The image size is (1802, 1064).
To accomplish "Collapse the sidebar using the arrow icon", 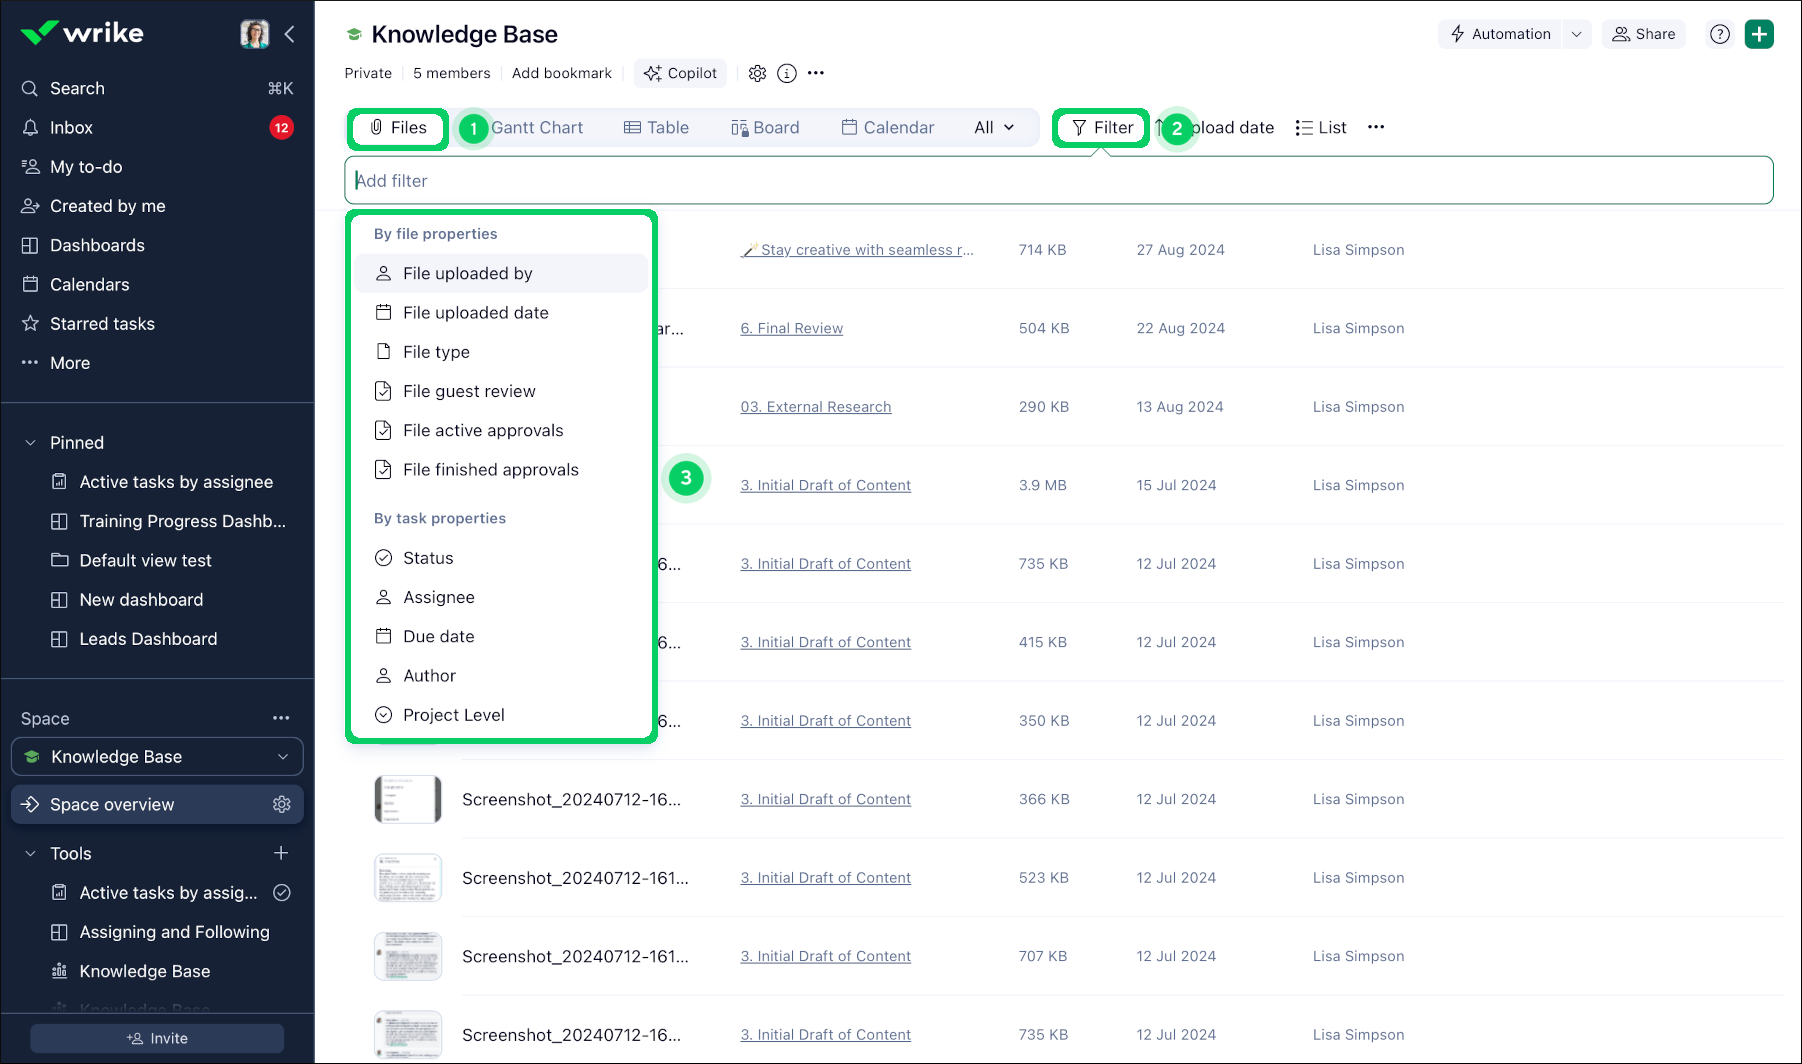I will pos(290,34).
